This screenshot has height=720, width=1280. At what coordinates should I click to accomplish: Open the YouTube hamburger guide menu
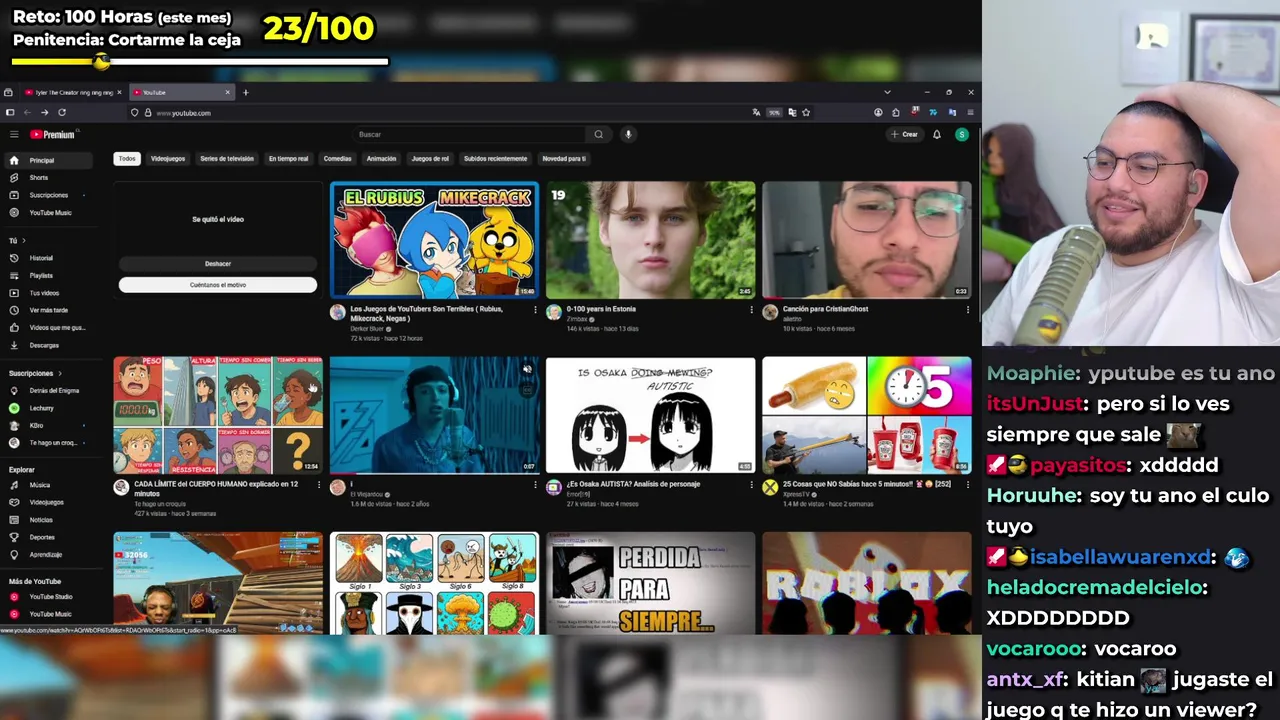pyautogui.click(x=14, y=134)
